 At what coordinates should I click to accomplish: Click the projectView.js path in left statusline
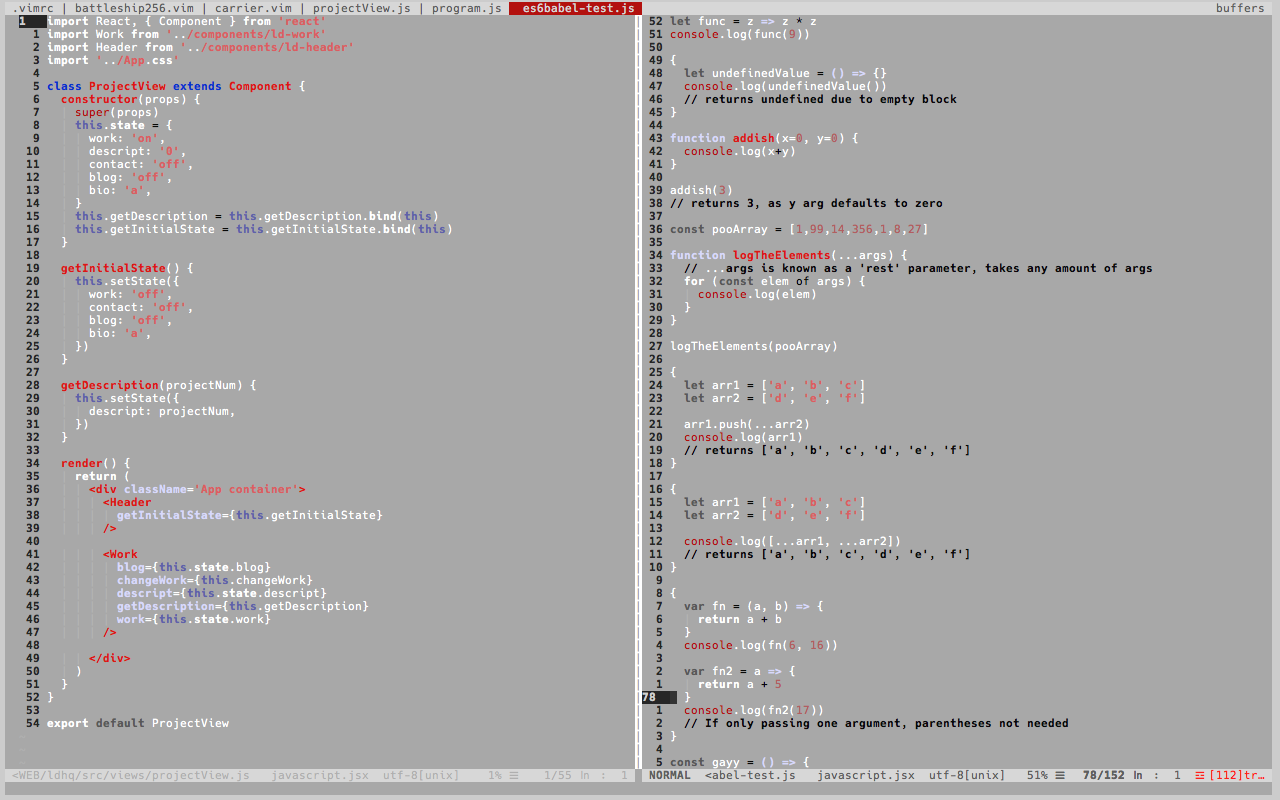(x=131, y=775)
